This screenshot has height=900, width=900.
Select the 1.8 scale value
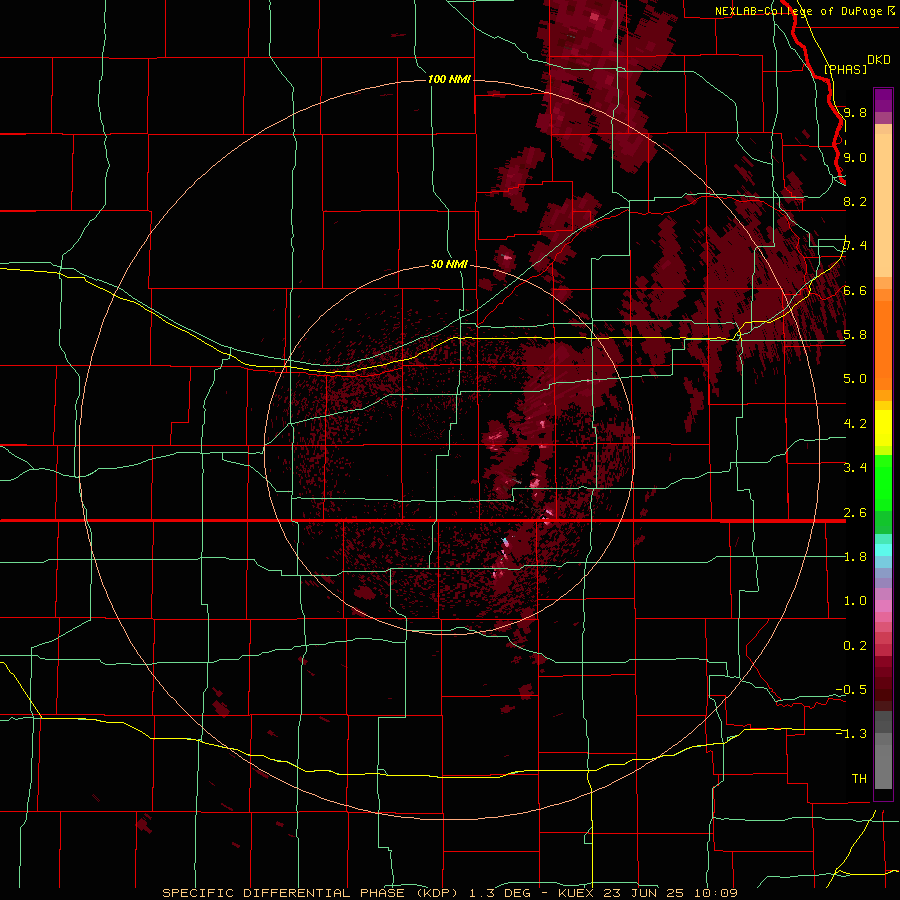pos(855,557)
